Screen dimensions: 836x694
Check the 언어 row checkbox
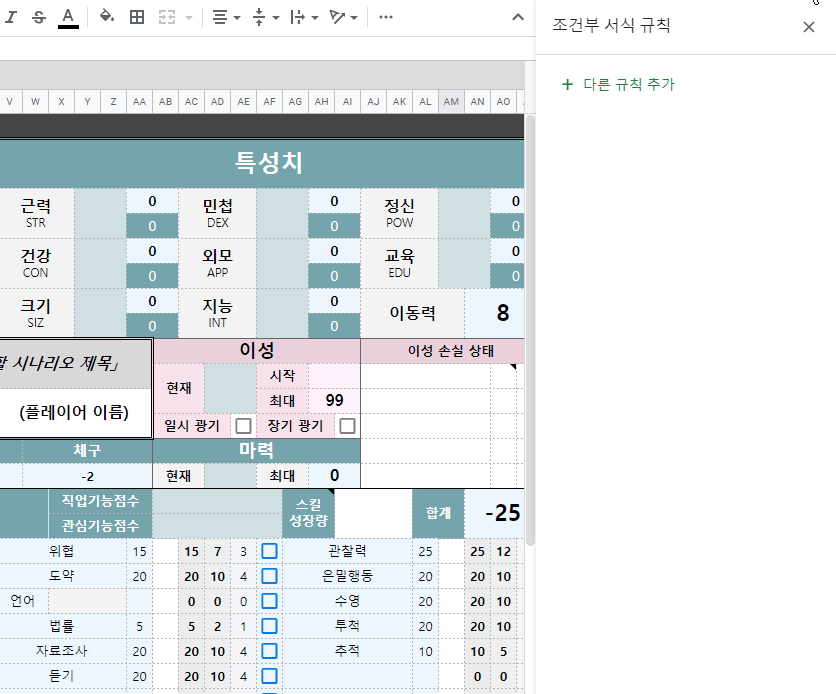pos(269,601)
